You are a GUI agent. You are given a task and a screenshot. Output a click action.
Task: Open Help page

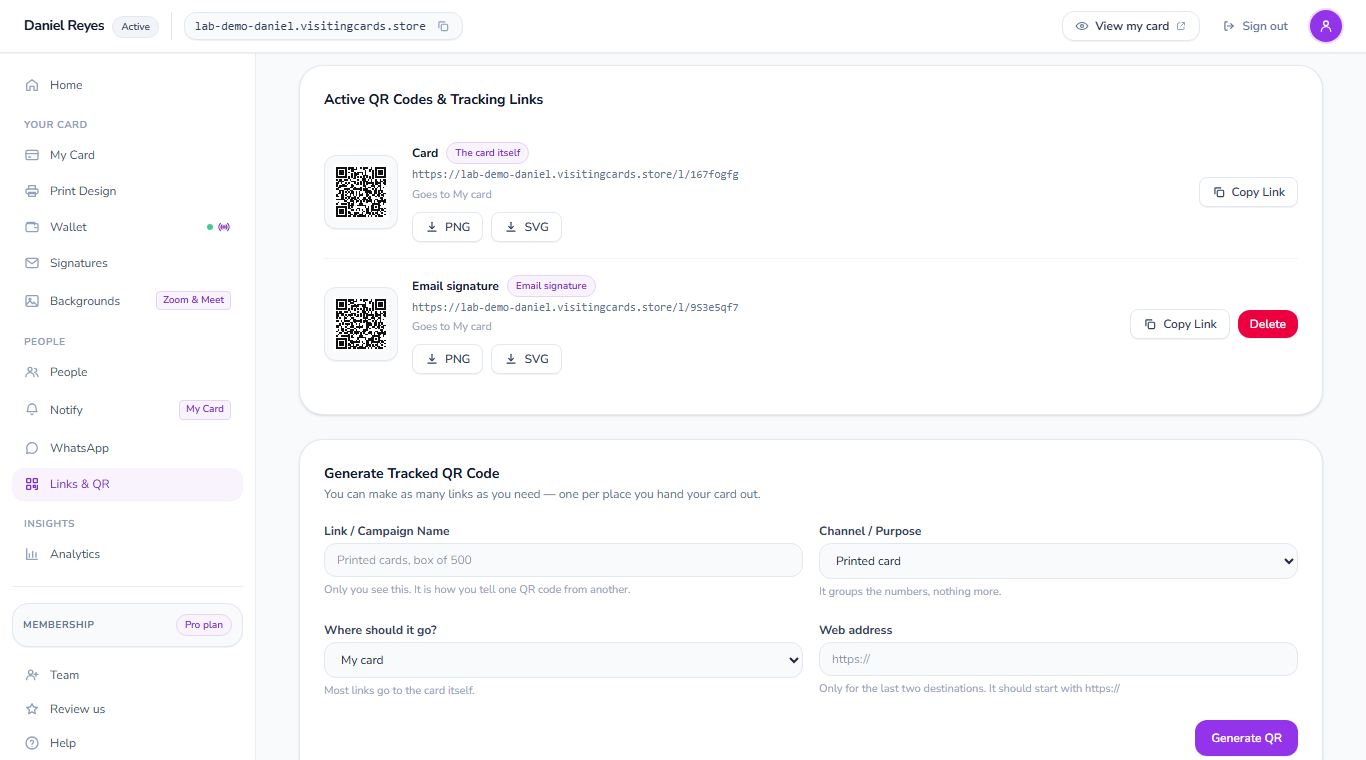point(127,743)
